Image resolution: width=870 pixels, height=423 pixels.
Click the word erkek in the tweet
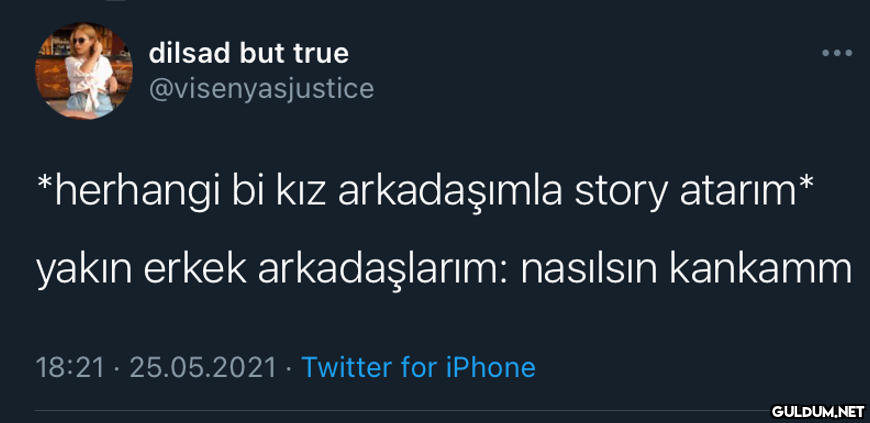click(195, 270)
